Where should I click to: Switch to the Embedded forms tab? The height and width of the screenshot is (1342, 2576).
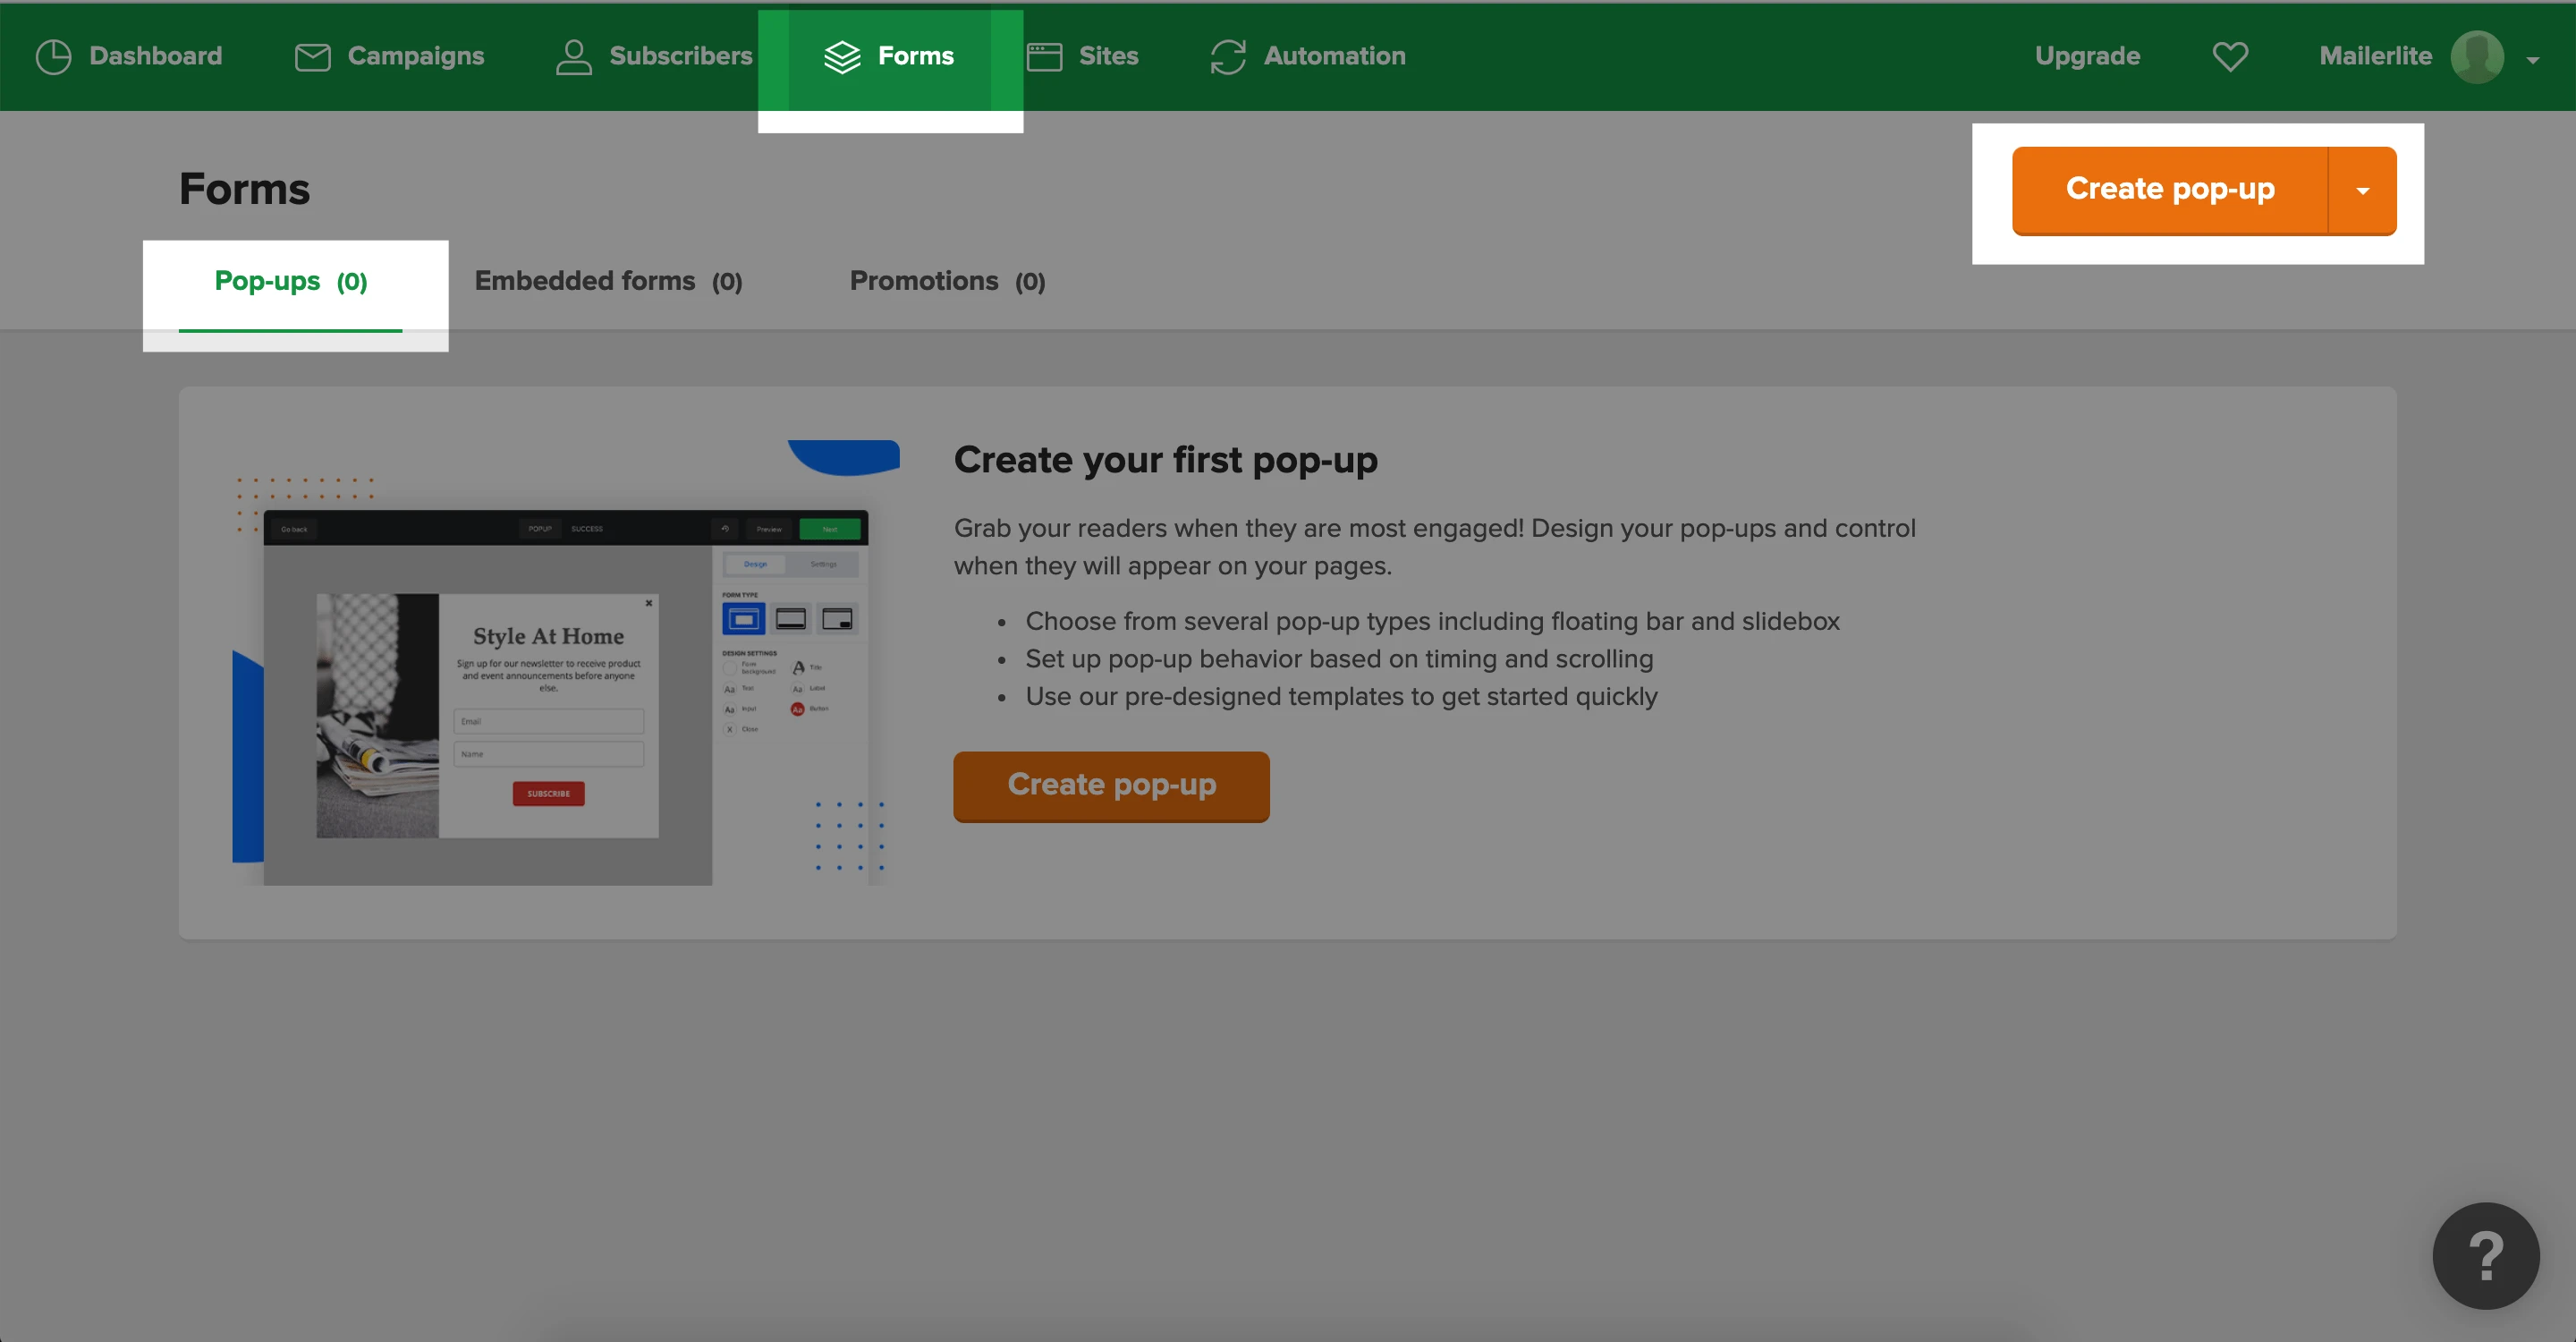(608, 281)
